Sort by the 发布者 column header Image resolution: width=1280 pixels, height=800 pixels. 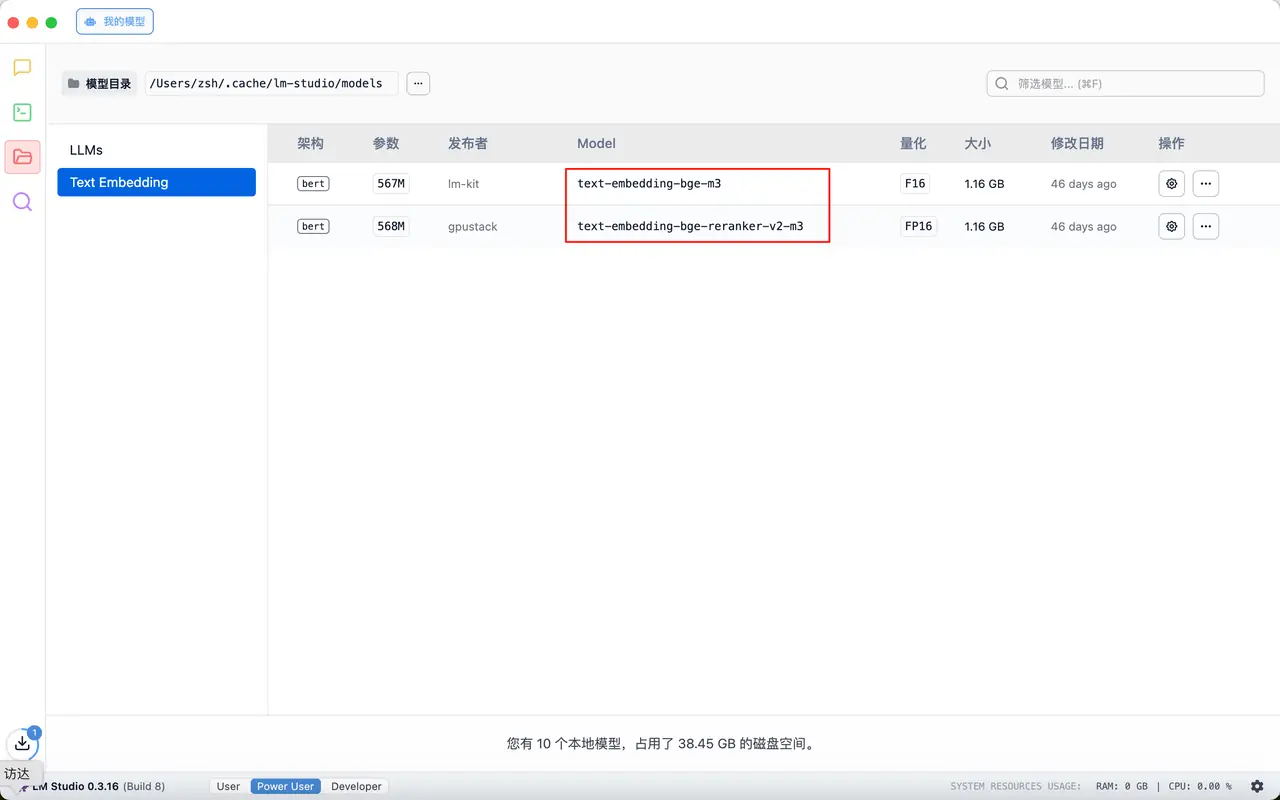(468, 143)
